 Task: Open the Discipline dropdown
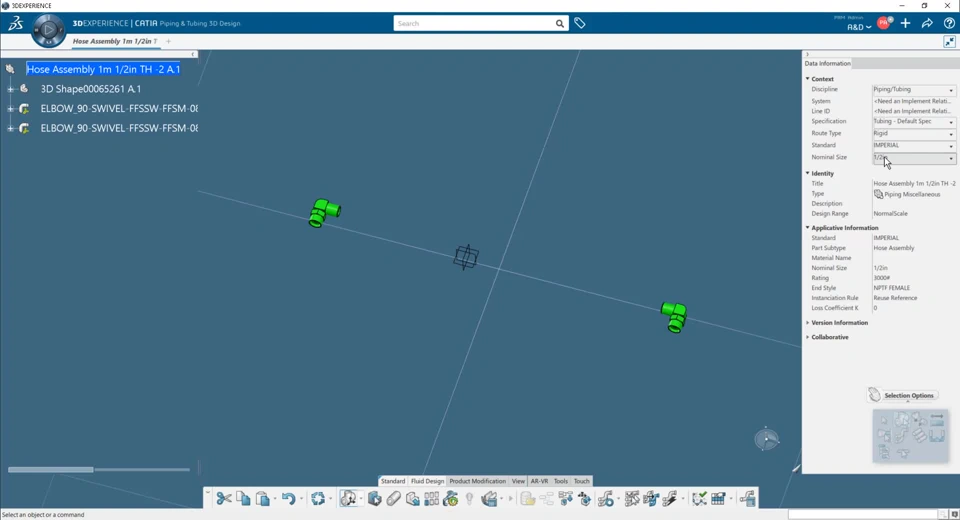[914, 89]
